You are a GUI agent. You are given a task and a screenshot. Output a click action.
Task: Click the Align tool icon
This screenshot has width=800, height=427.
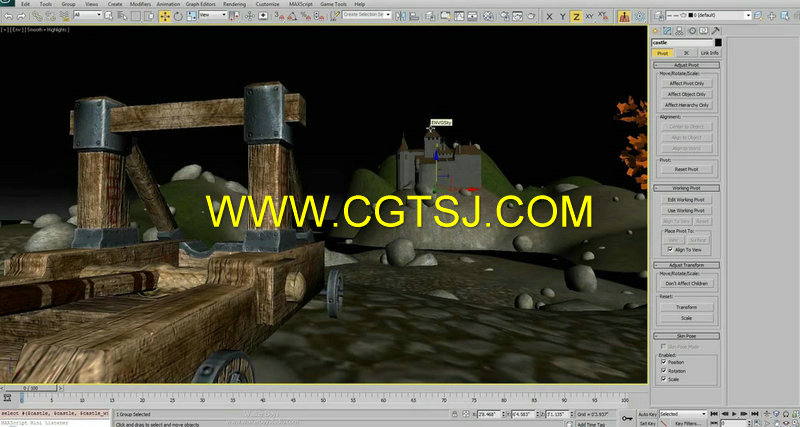click(x=414, y=16)
